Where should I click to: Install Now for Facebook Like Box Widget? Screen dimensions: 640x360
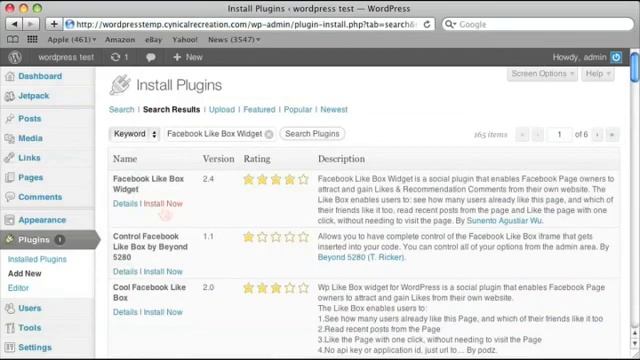(x=163, y=204)
